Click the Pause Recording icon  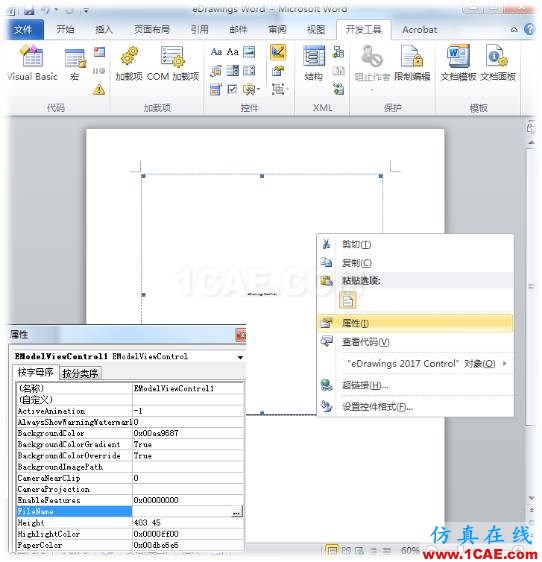99,71
